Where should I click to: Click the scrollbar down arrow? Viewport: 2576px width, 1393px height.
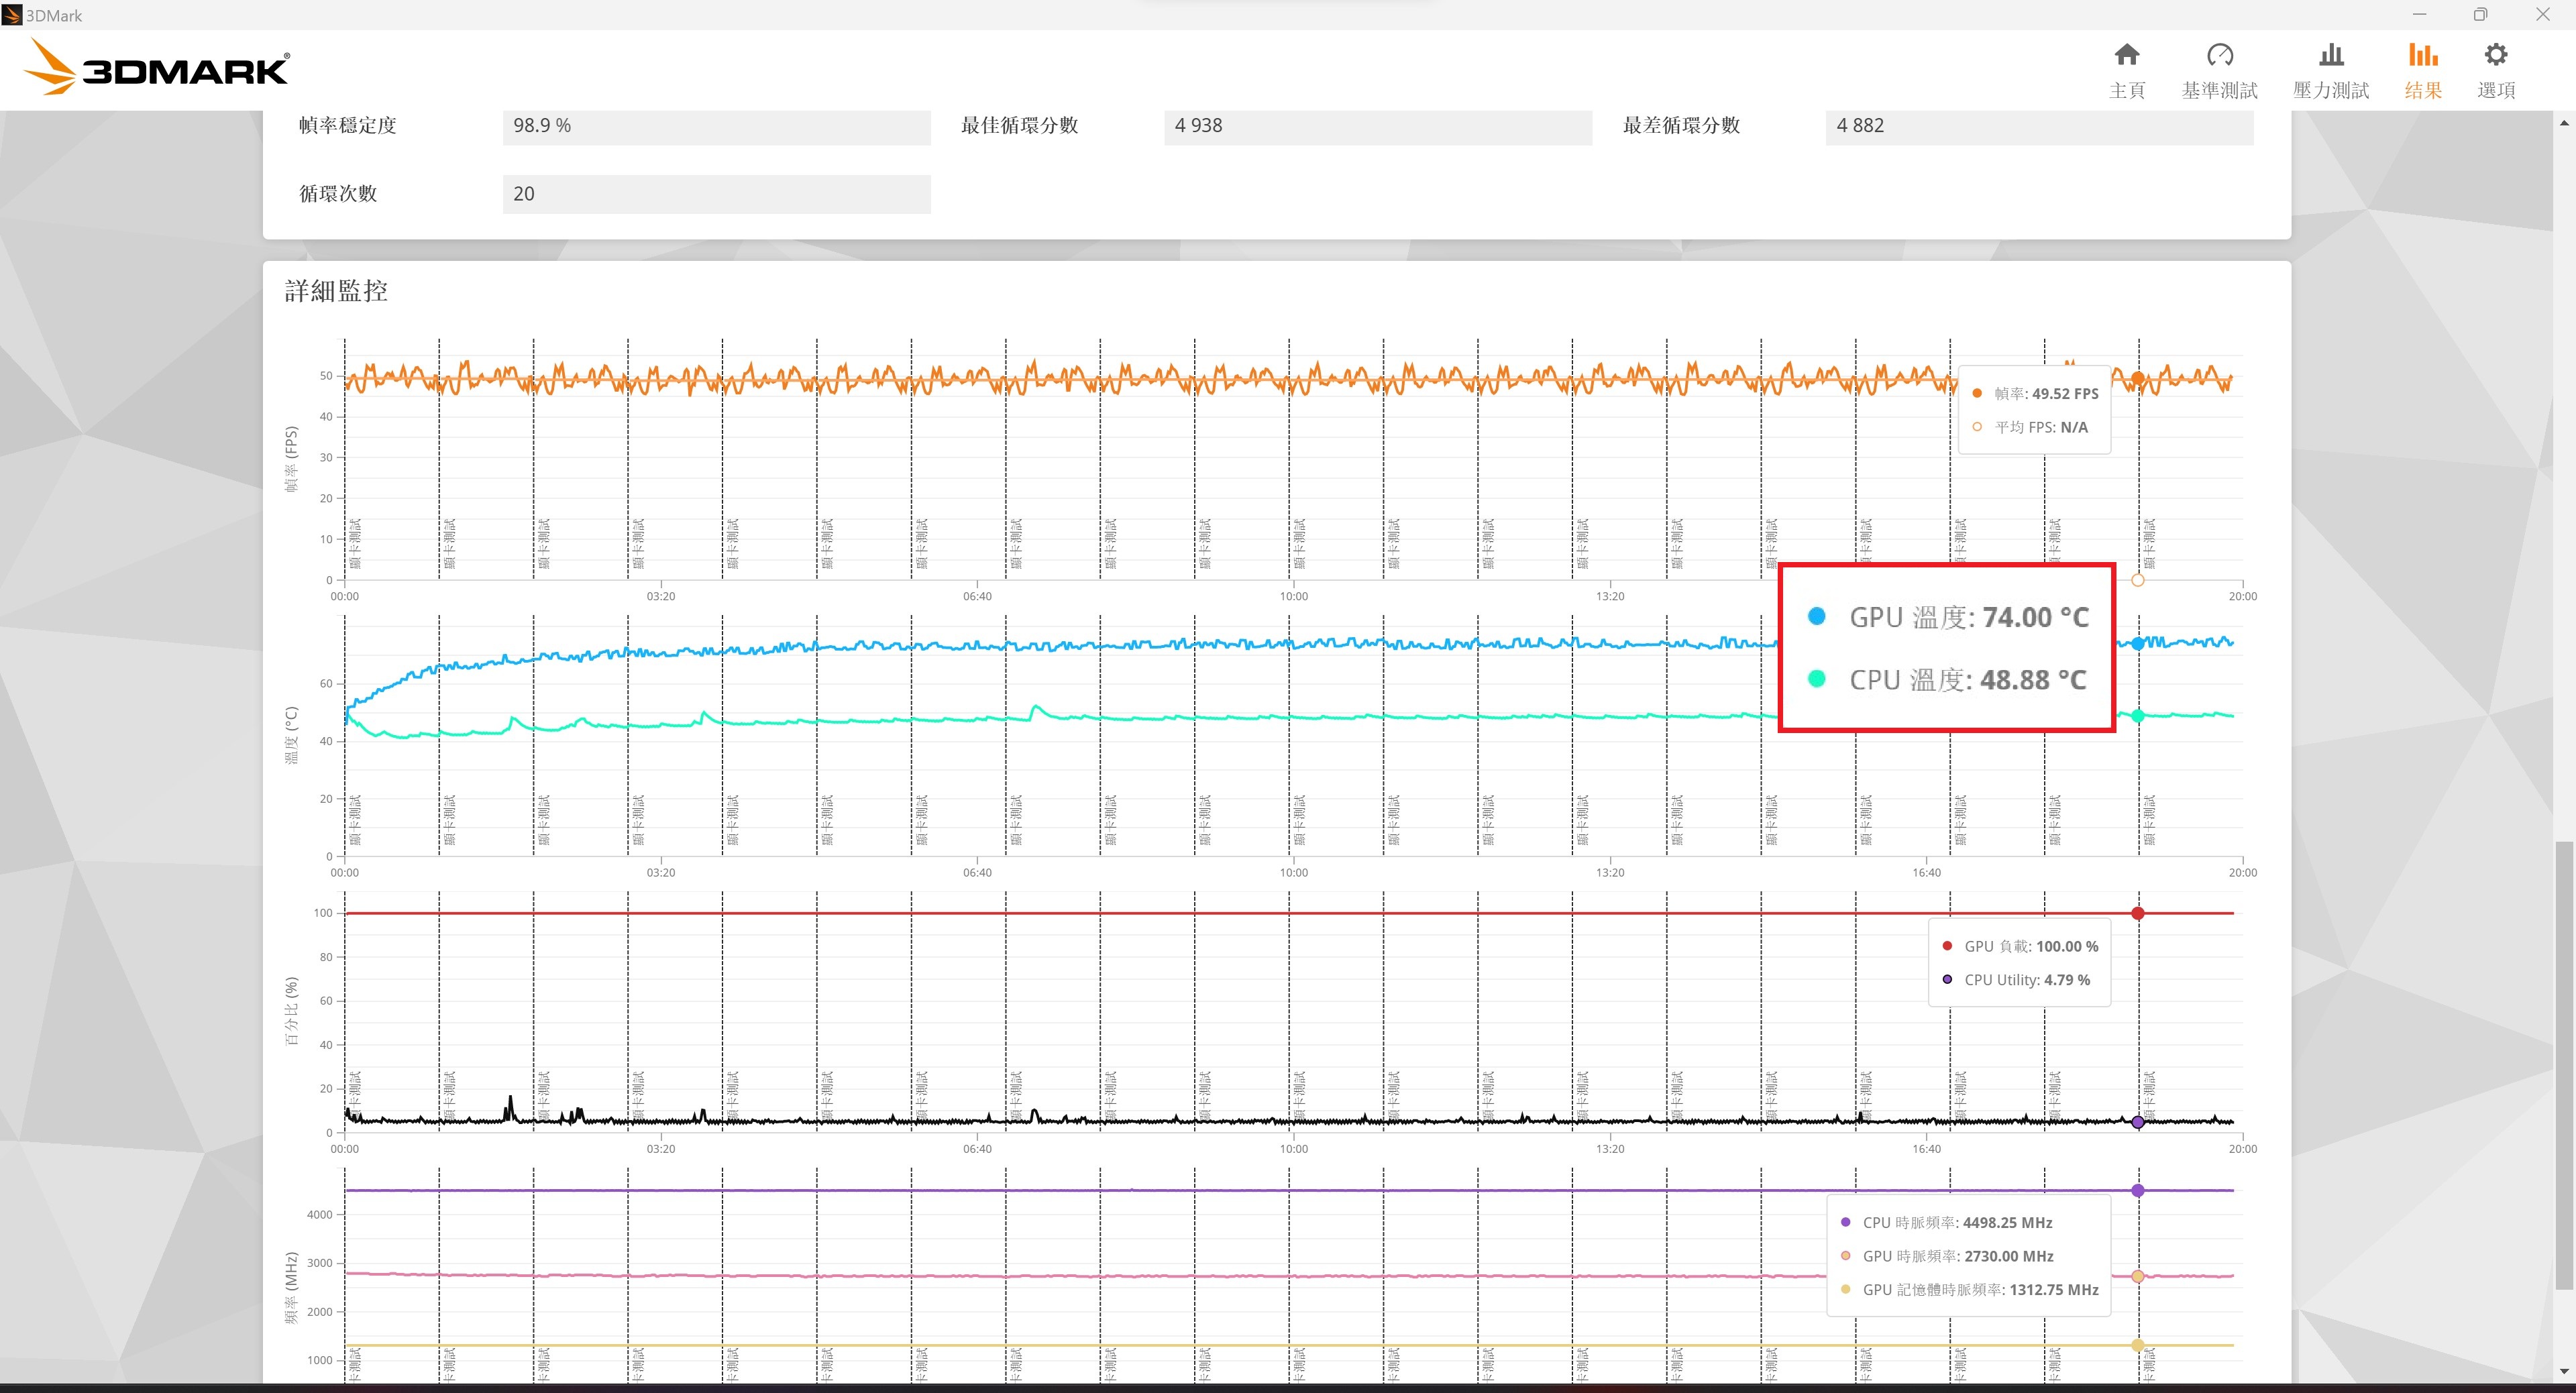click(x=2563, y=1371)
